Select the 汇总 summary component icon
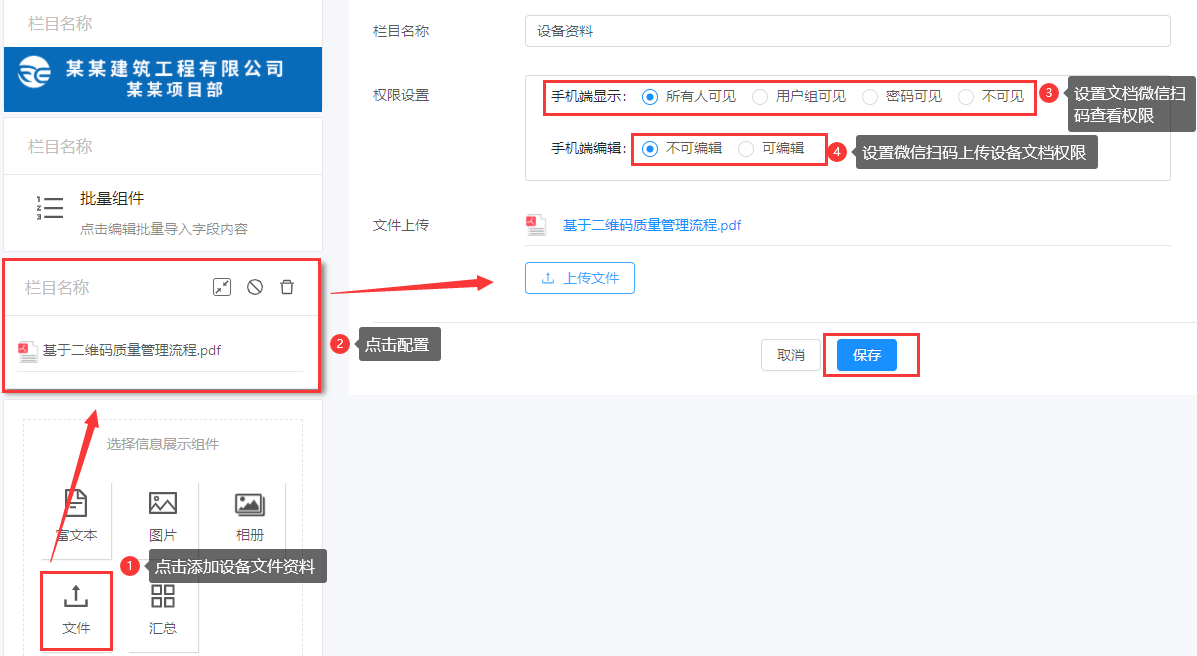This screenshot has width=1197, height=656. [x=163, y=610]
